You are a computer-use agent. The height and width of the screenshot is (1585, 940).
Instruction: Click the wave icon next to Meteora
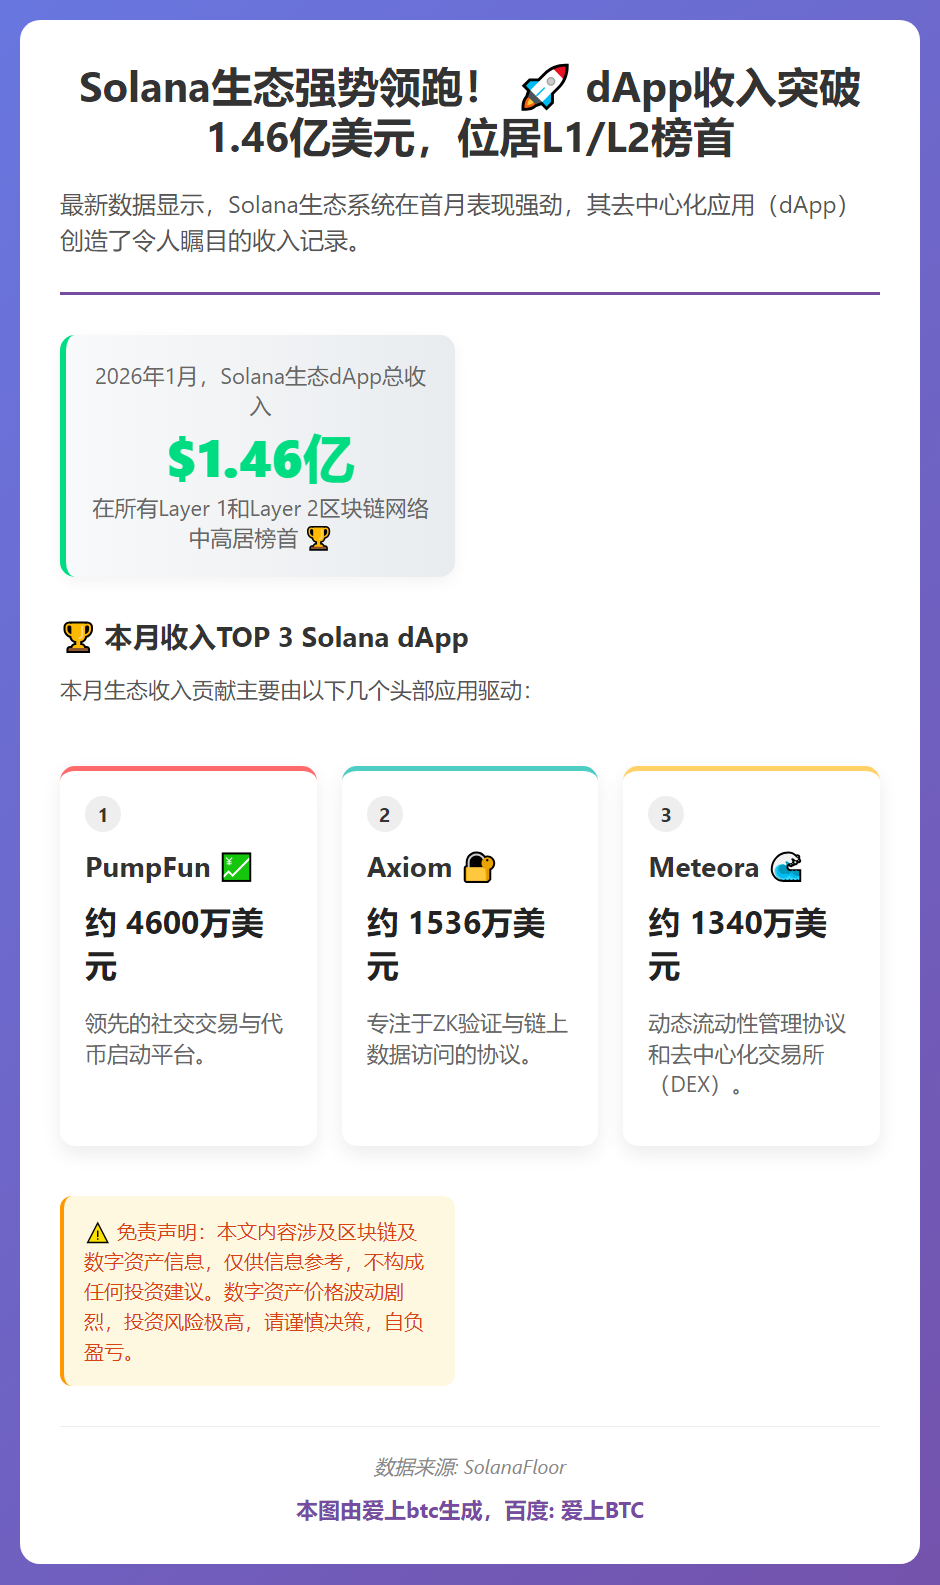pos(787,867)
